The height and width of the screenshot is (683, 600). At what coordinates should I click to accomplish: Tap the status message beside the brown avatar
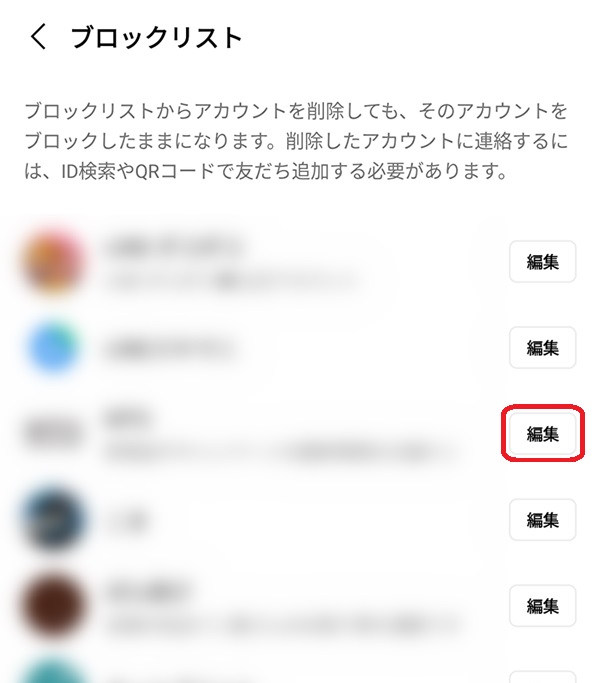pyautogui.click(x=281, y=625)
